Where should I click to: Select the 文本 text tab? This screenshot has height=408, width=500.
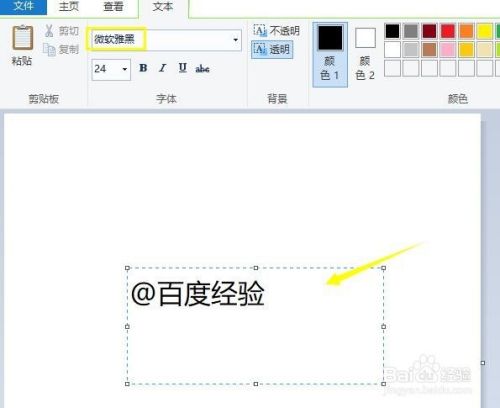tap(163, 6)
